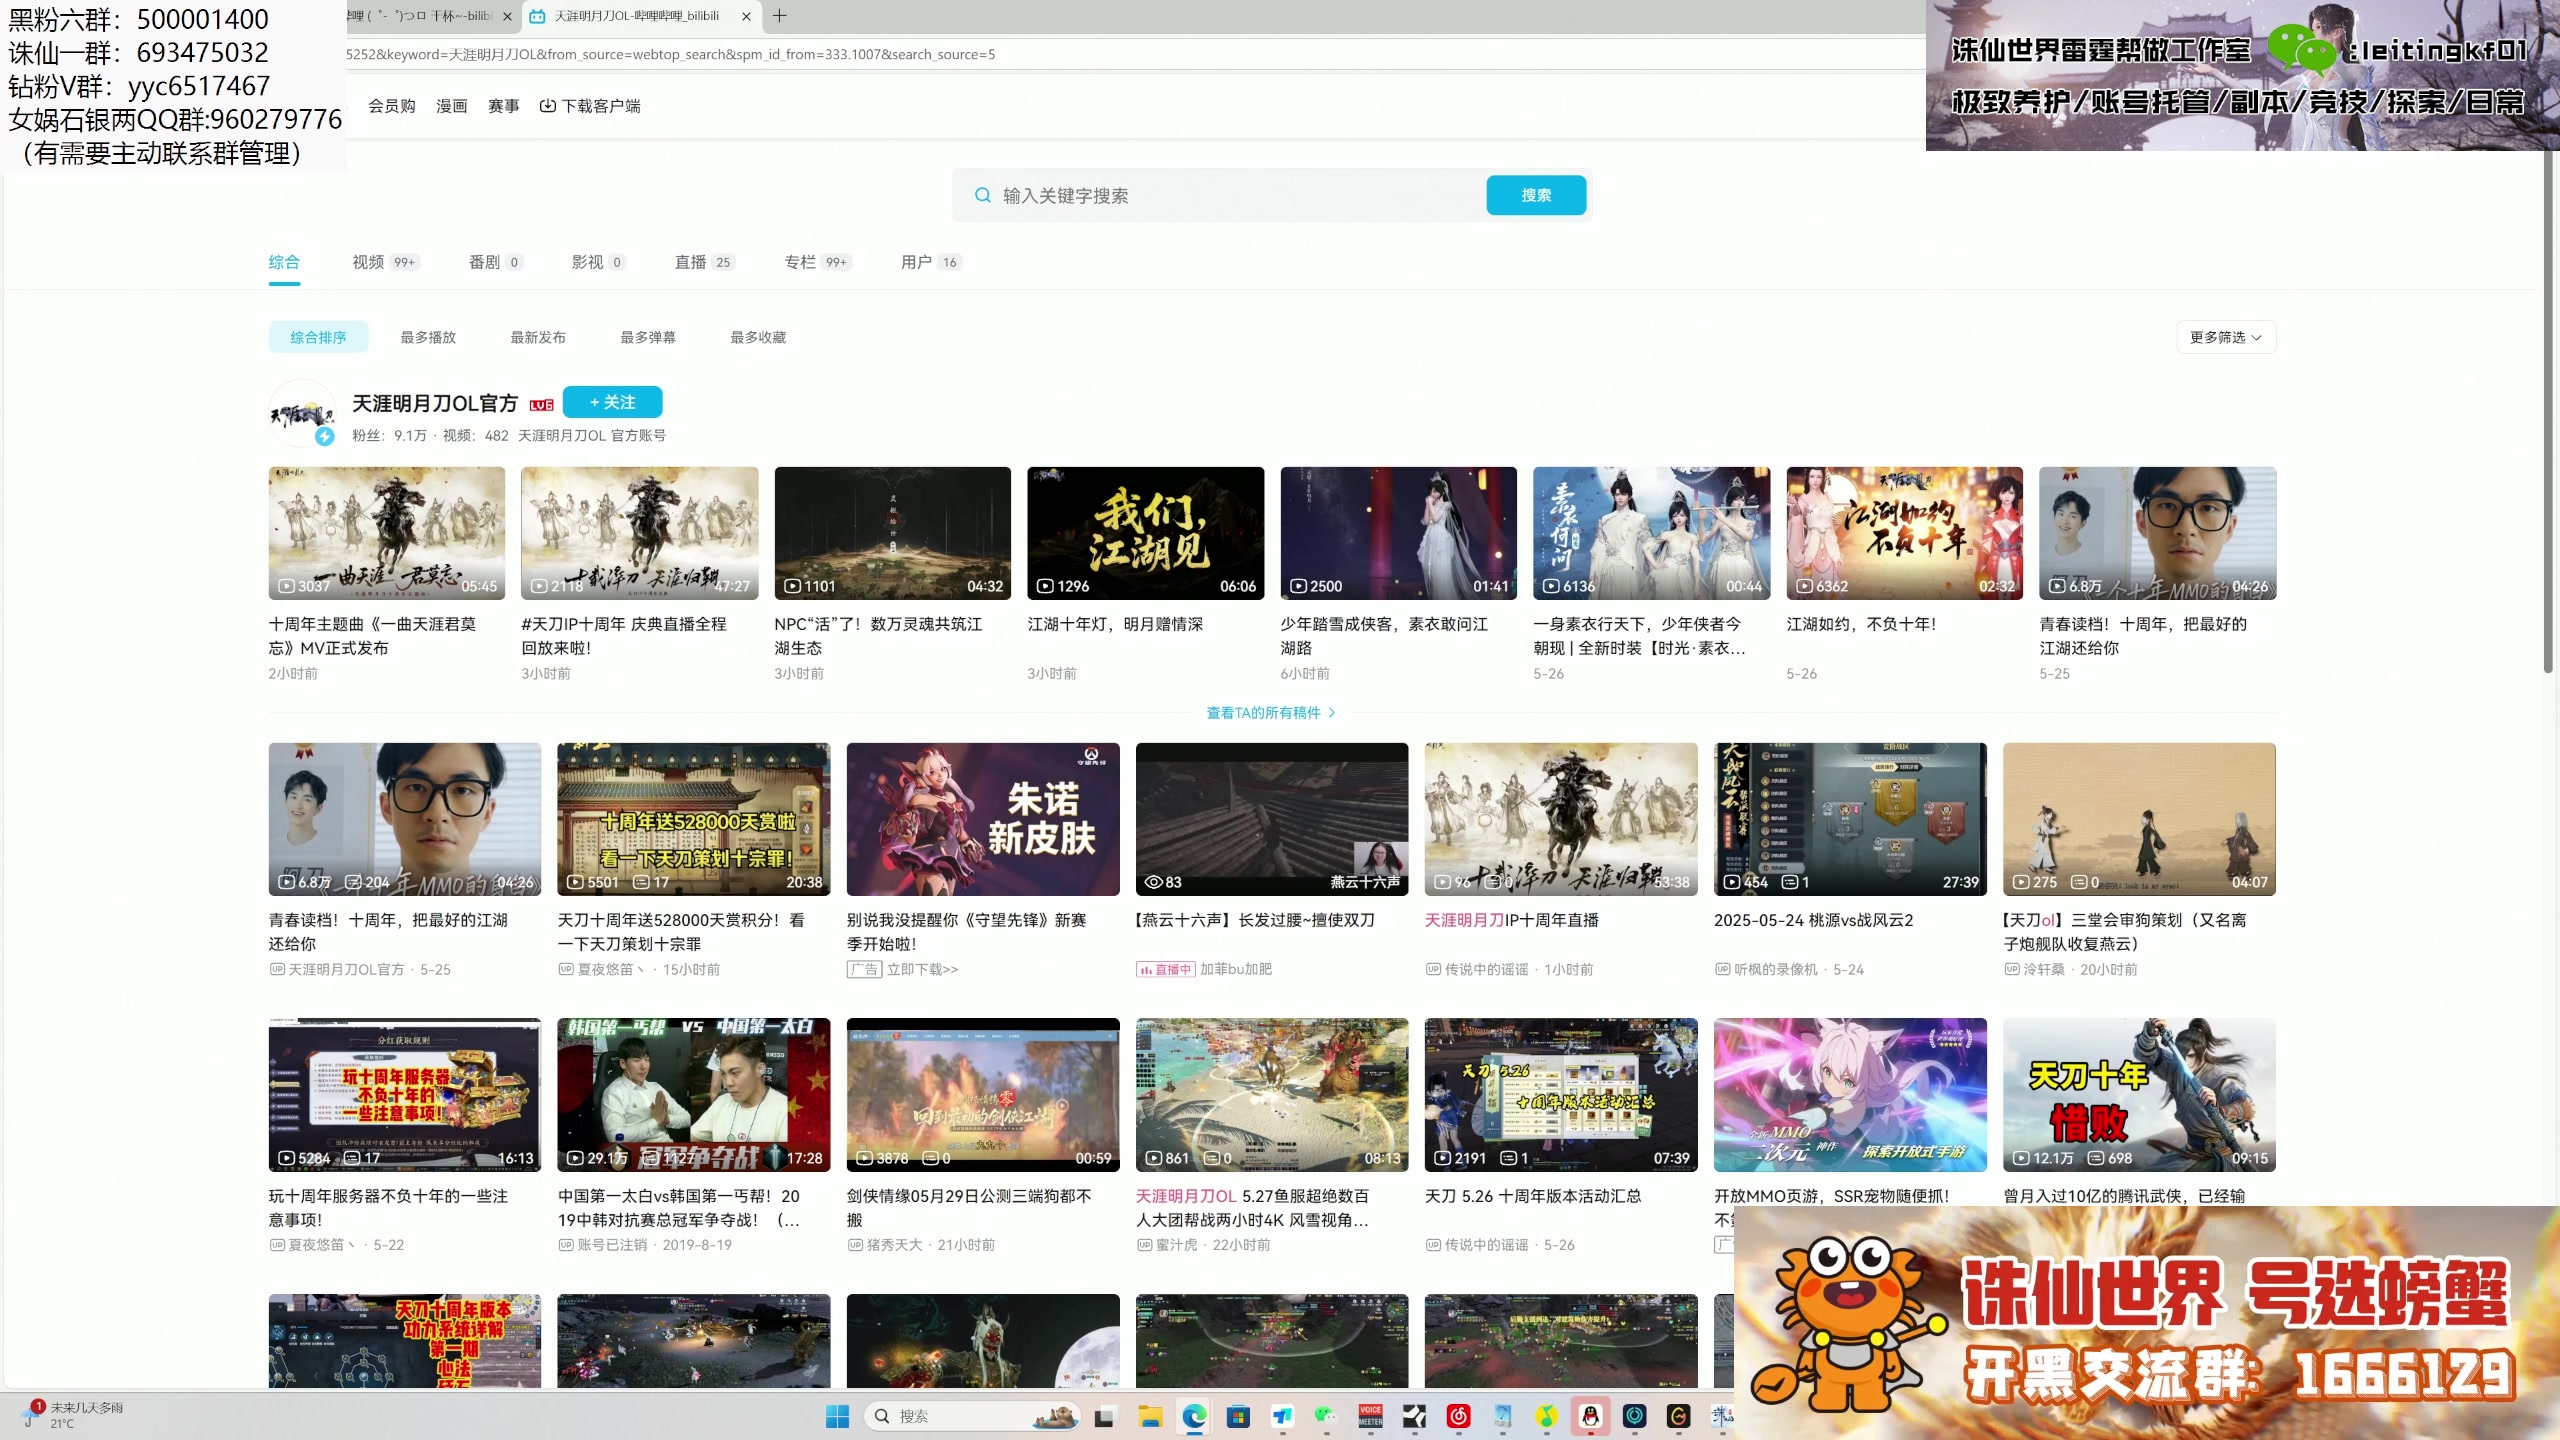Open the 十周年主题曲 MV video thumbnail

tap(387, 533)
